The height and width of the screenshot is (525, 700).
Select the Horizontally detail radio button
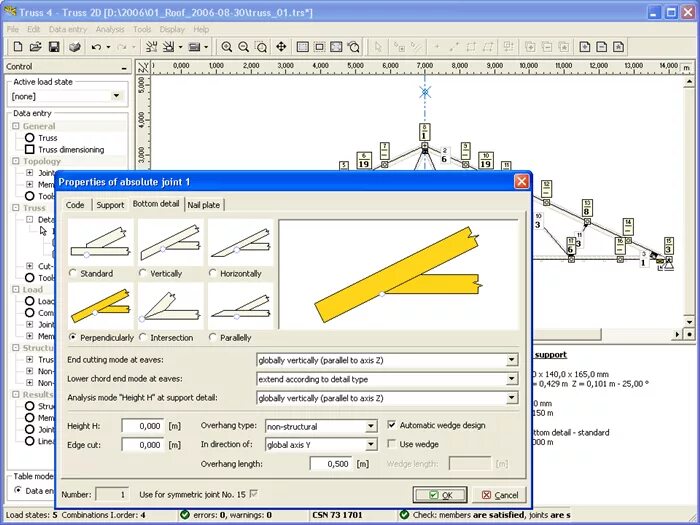coord(212,273)
